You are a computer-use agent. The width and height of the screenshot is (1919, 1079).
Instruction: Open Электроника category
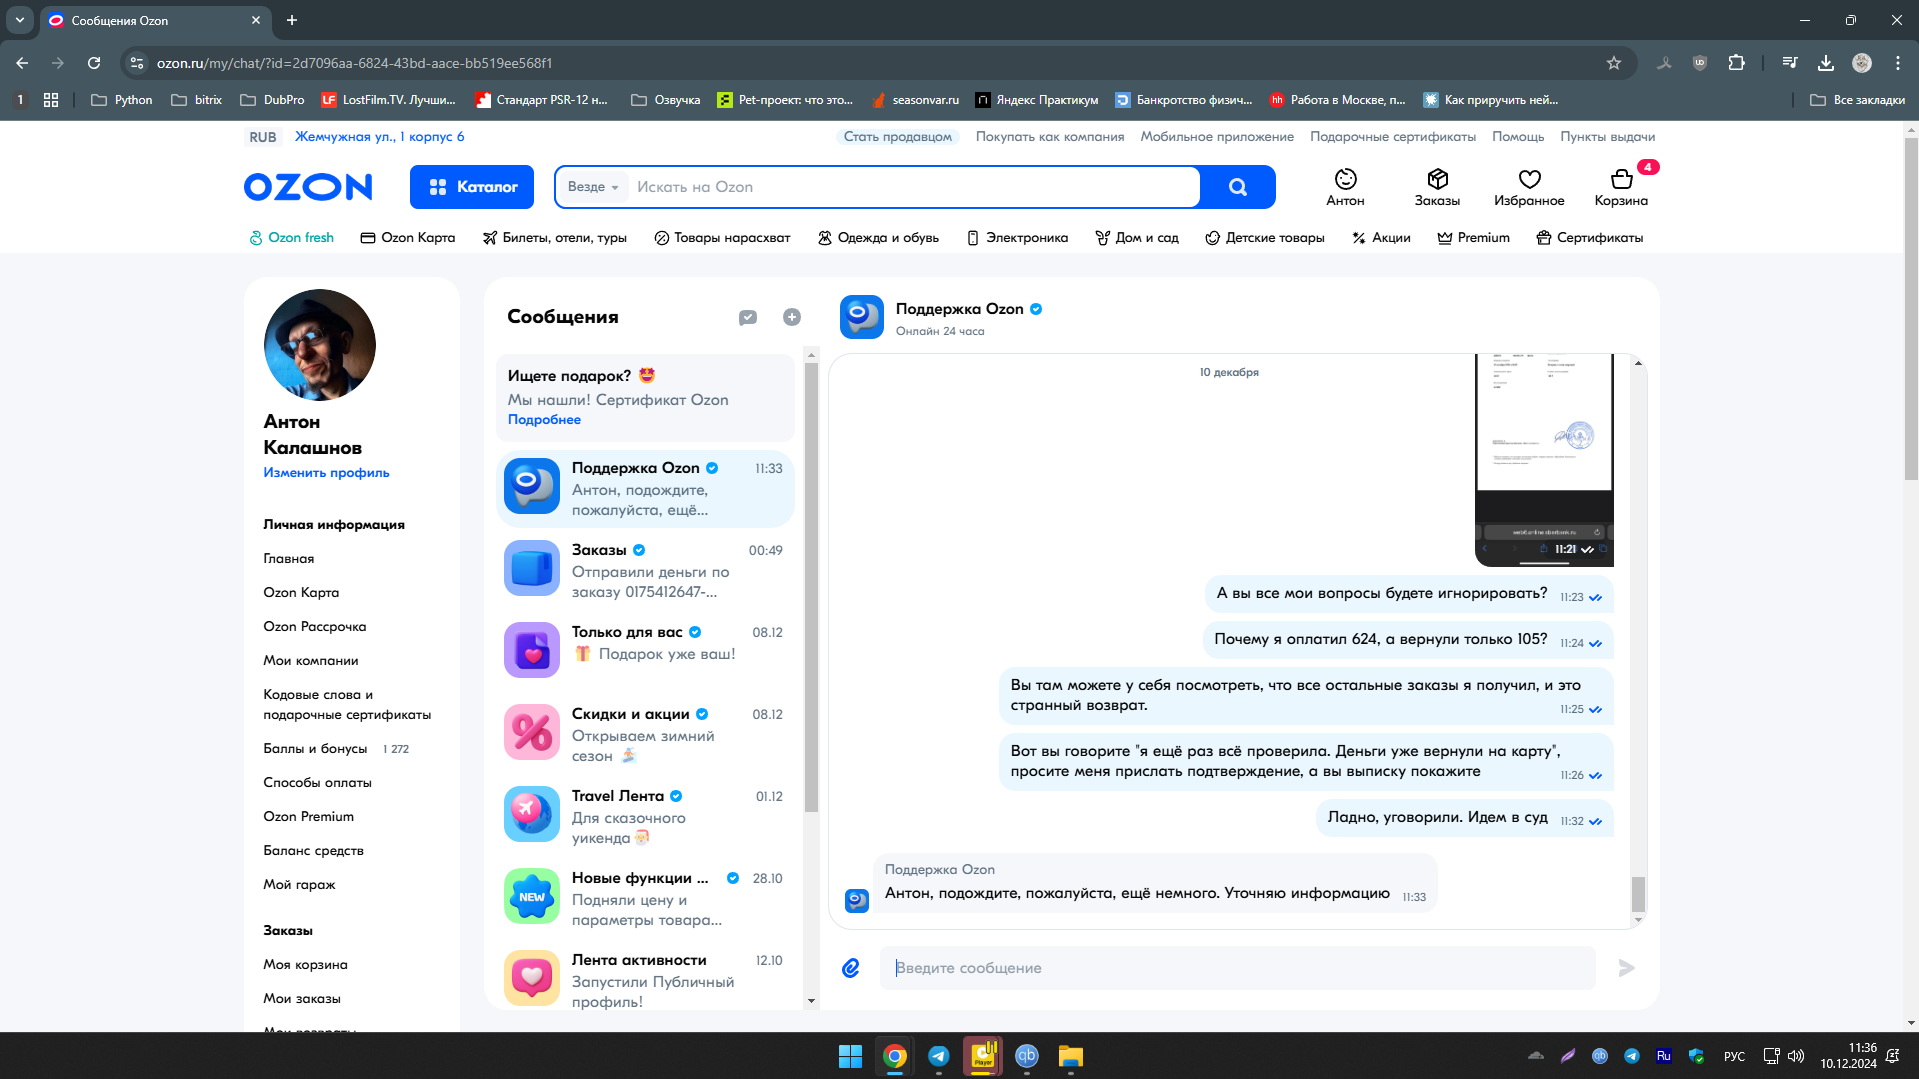(1017, 238)
